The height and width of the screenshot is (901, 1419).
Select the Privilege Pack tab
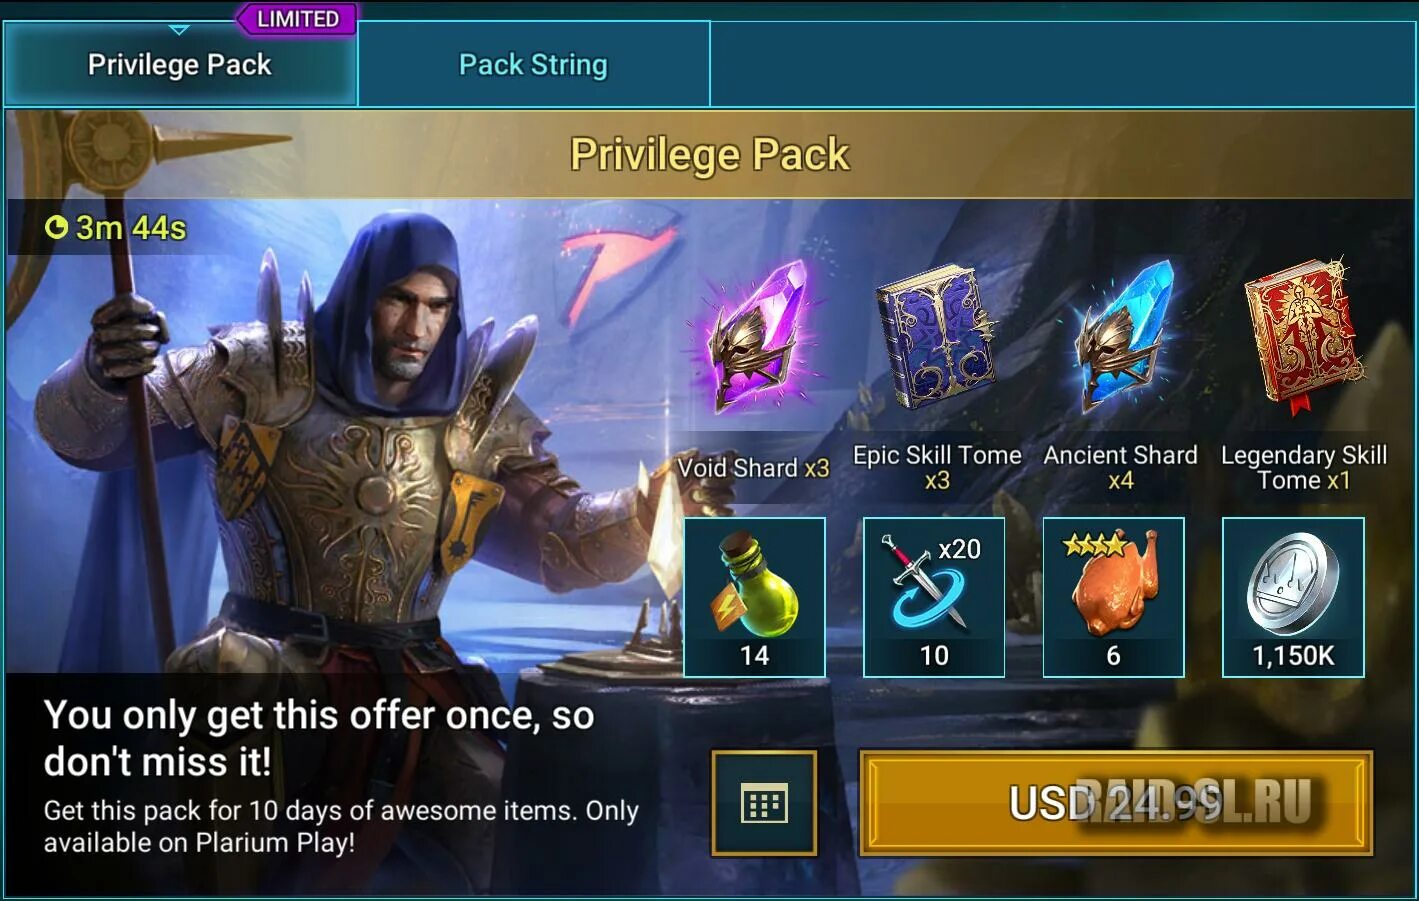coord(180,65)
